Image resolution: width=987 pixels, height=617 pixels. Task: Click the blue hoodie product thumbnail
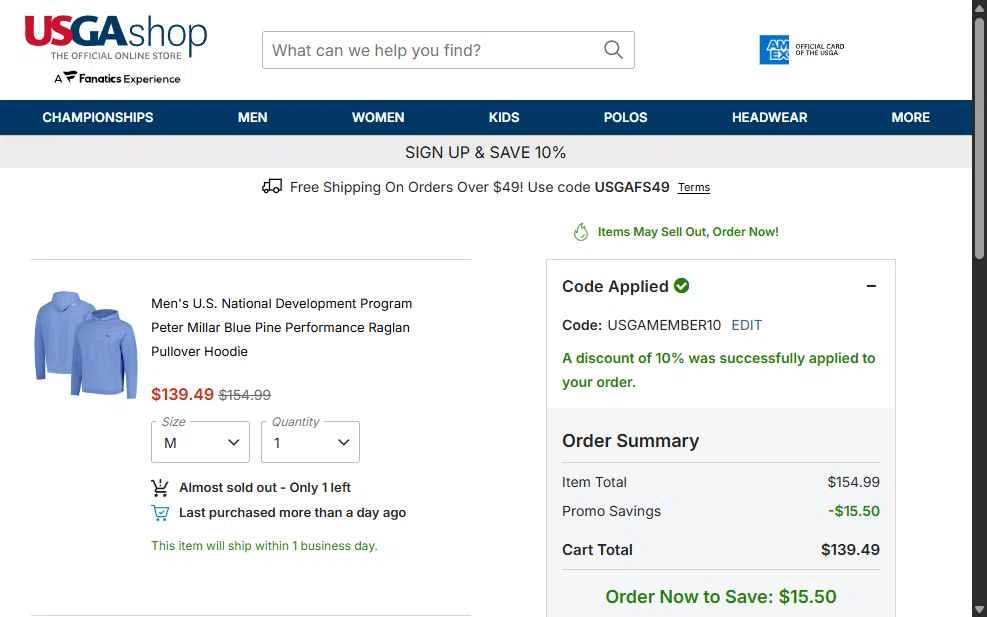tap(86, 344)
